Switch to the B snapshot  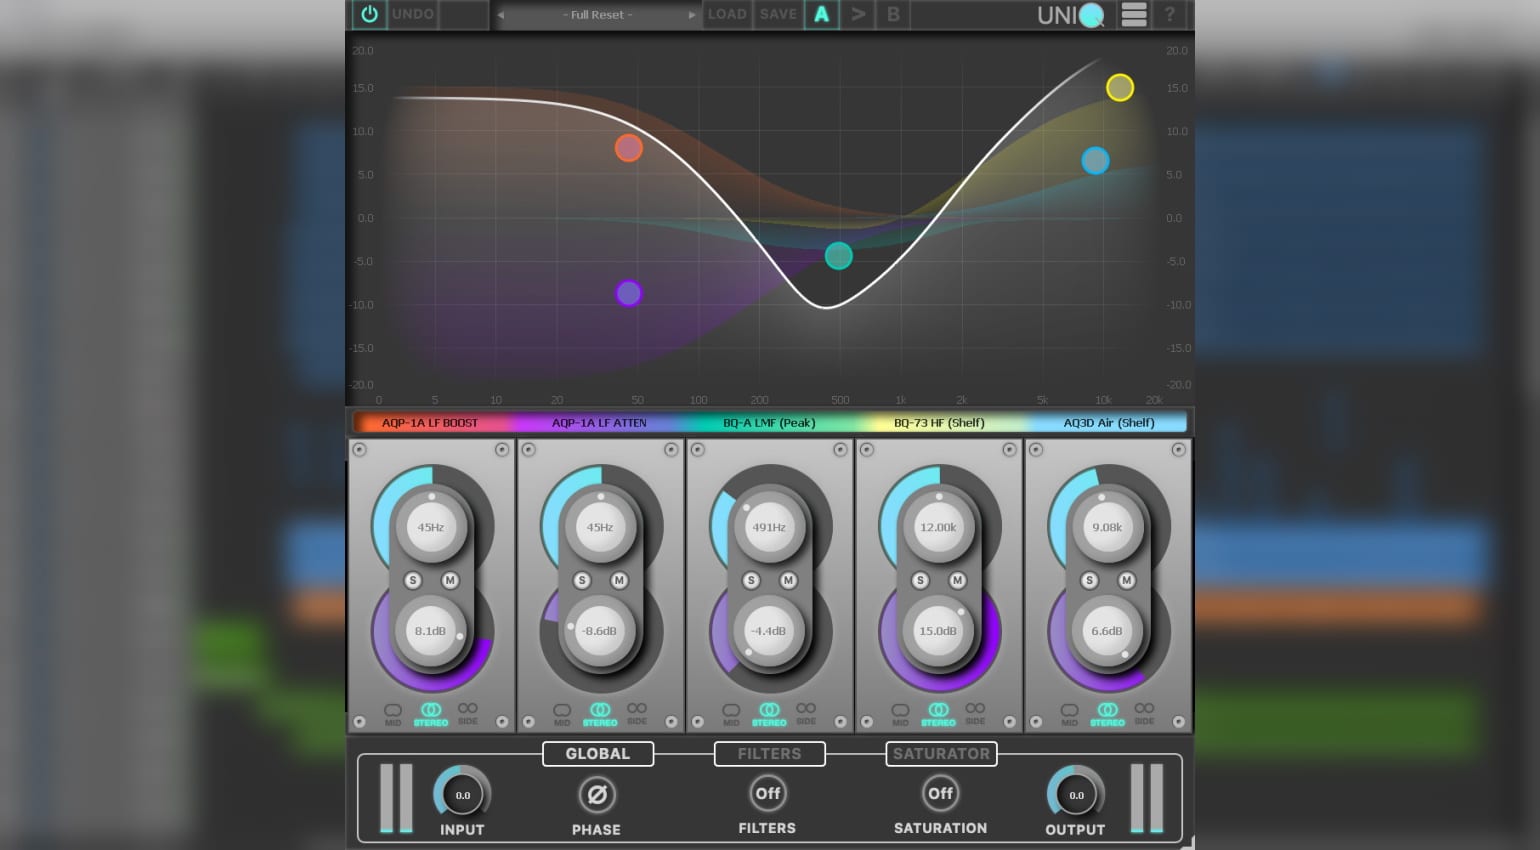(x=893, y=14)
